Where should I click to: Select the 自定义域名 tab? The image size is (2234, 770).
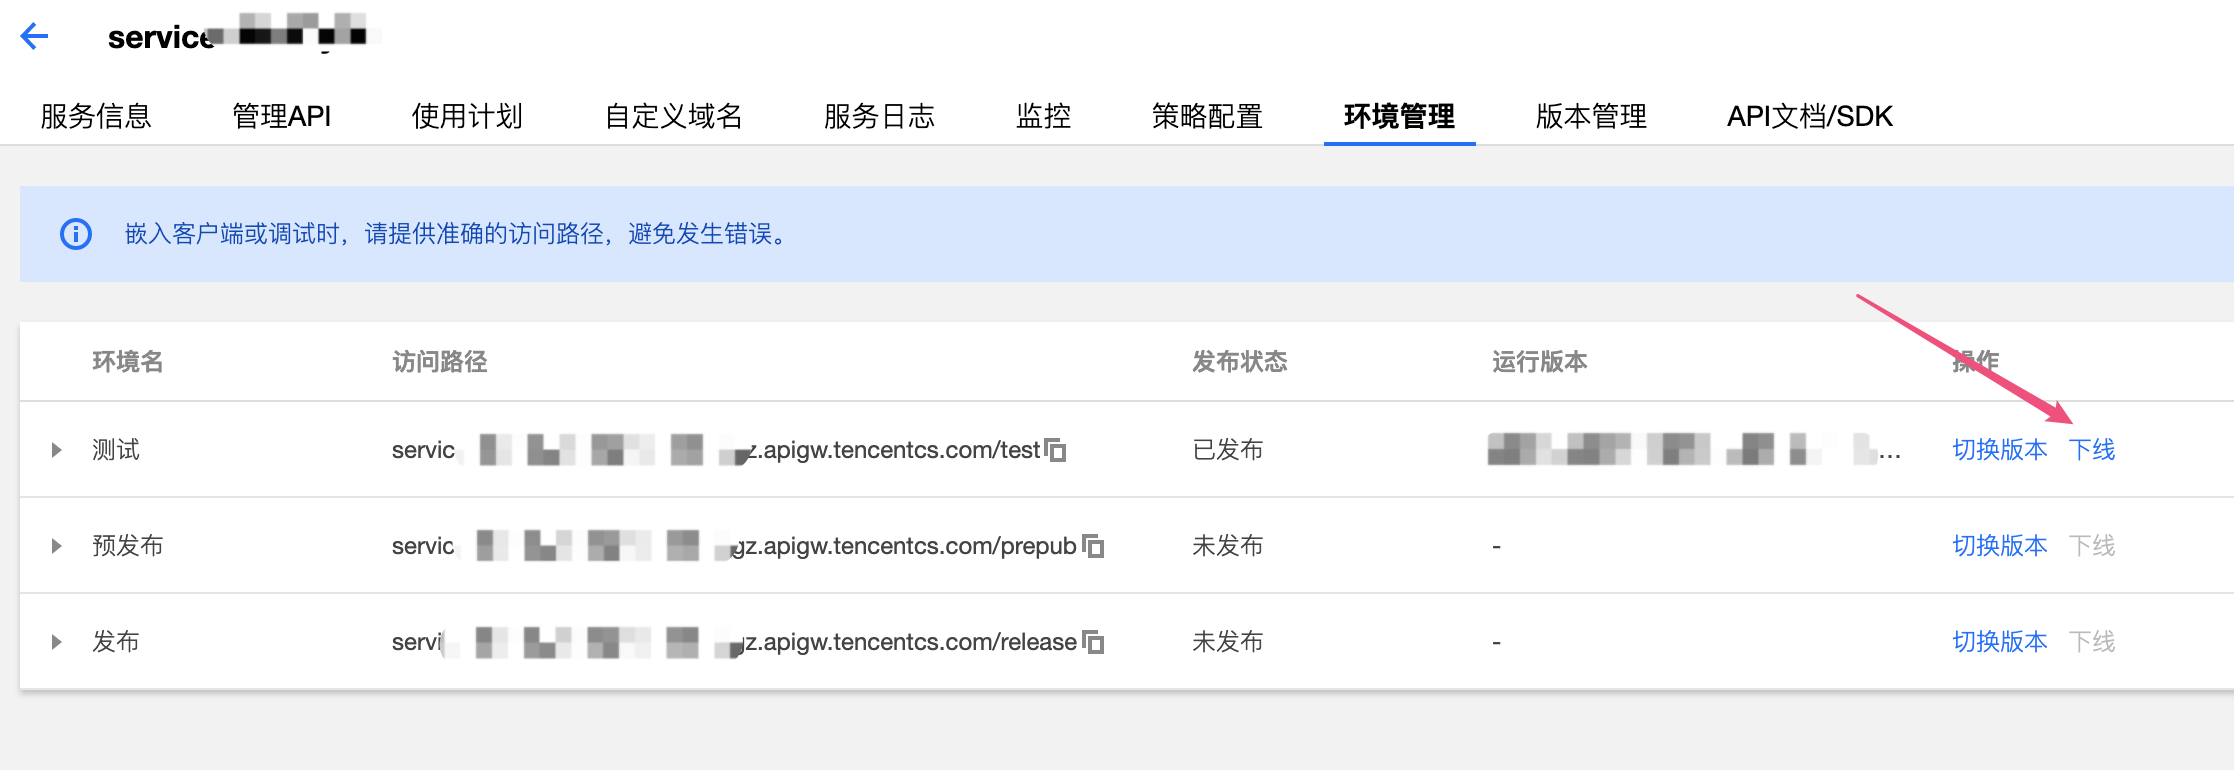(x=673, y=116)
